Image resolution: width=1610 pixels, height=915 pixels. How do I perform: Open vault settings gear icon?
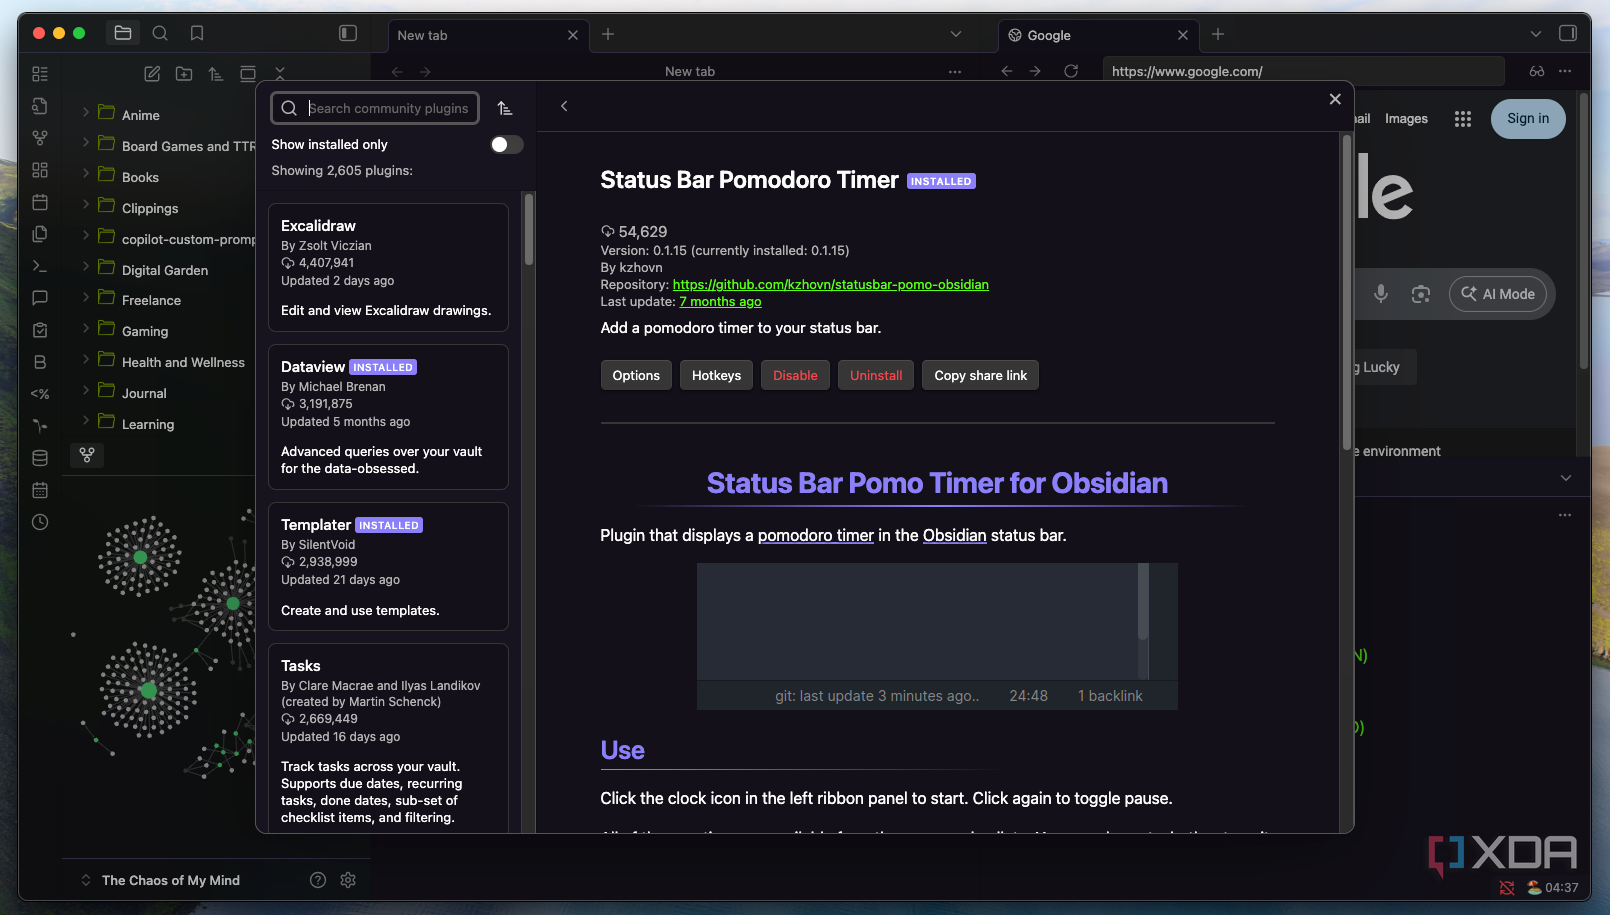(x=348, y=880)
